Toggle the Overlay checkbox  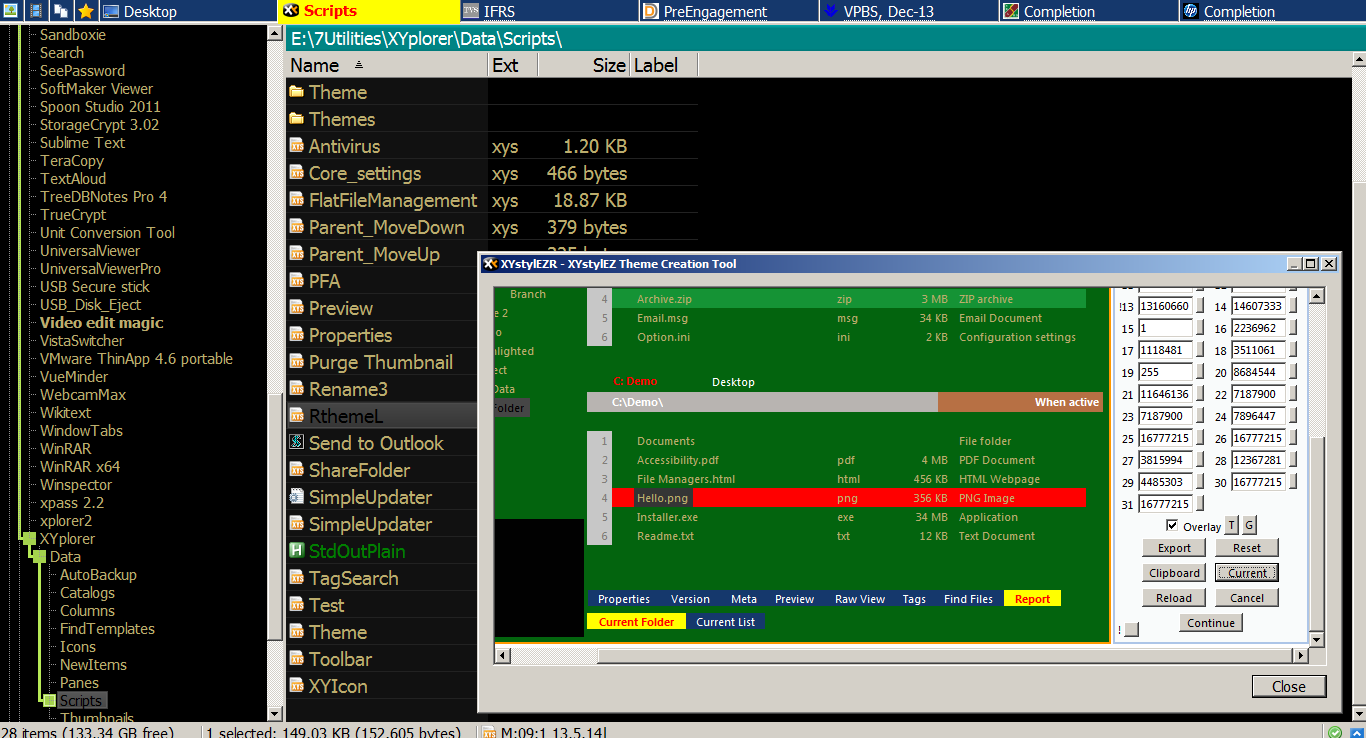[1172, 526]
